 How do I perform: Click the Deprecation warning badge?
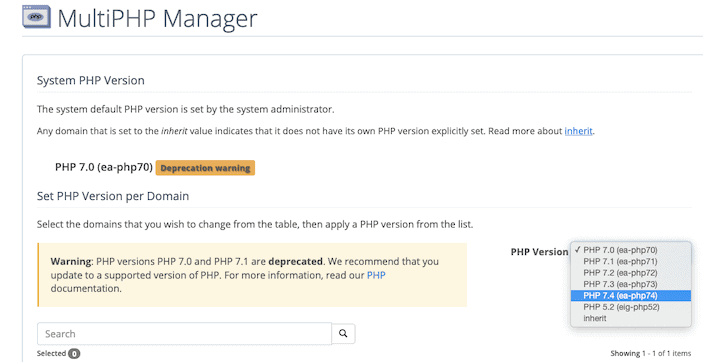click(205, 168)
